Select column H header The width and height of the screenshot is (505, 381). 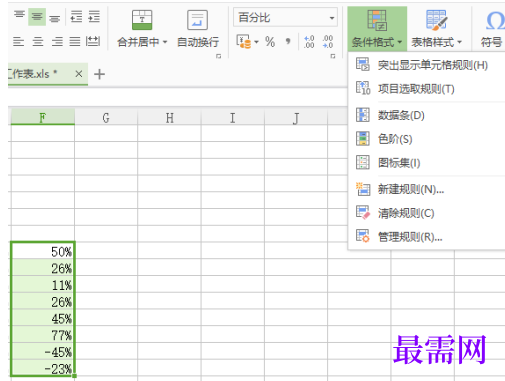tap(169, 117)
